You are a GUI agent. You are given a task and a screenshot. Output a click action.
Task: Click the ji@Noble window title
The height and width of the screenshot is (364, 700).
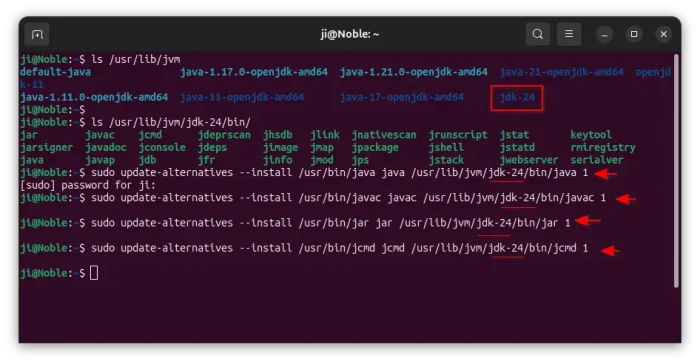(x=350, y=34)
